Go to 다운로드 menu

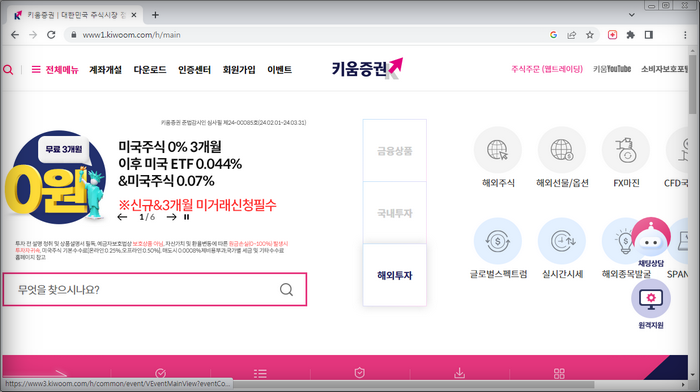(x=150, y=70)
